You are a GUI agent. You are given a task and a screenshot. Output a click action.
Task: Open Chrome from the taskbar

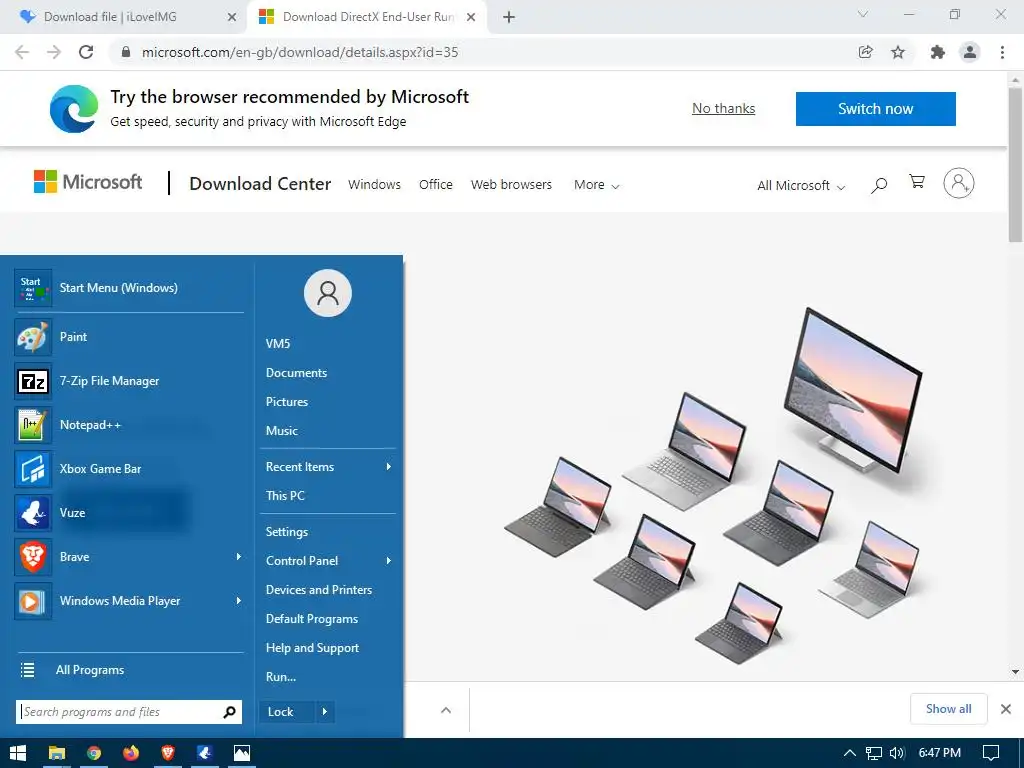(x=94, y=753)
